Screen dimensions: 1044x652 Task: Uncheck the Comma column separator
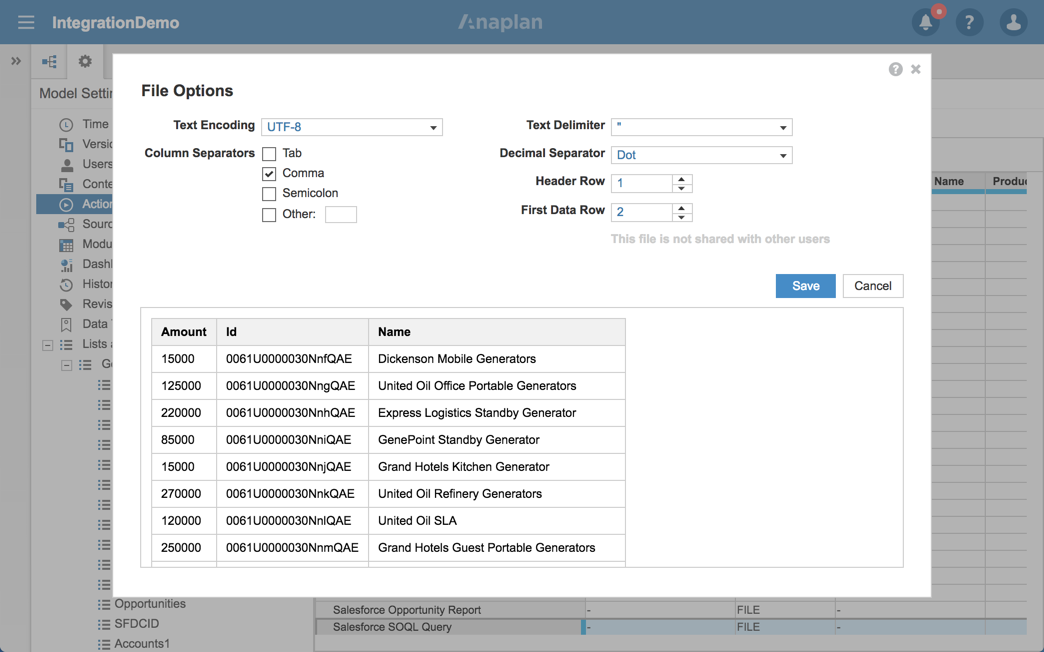tap(269, 174)
